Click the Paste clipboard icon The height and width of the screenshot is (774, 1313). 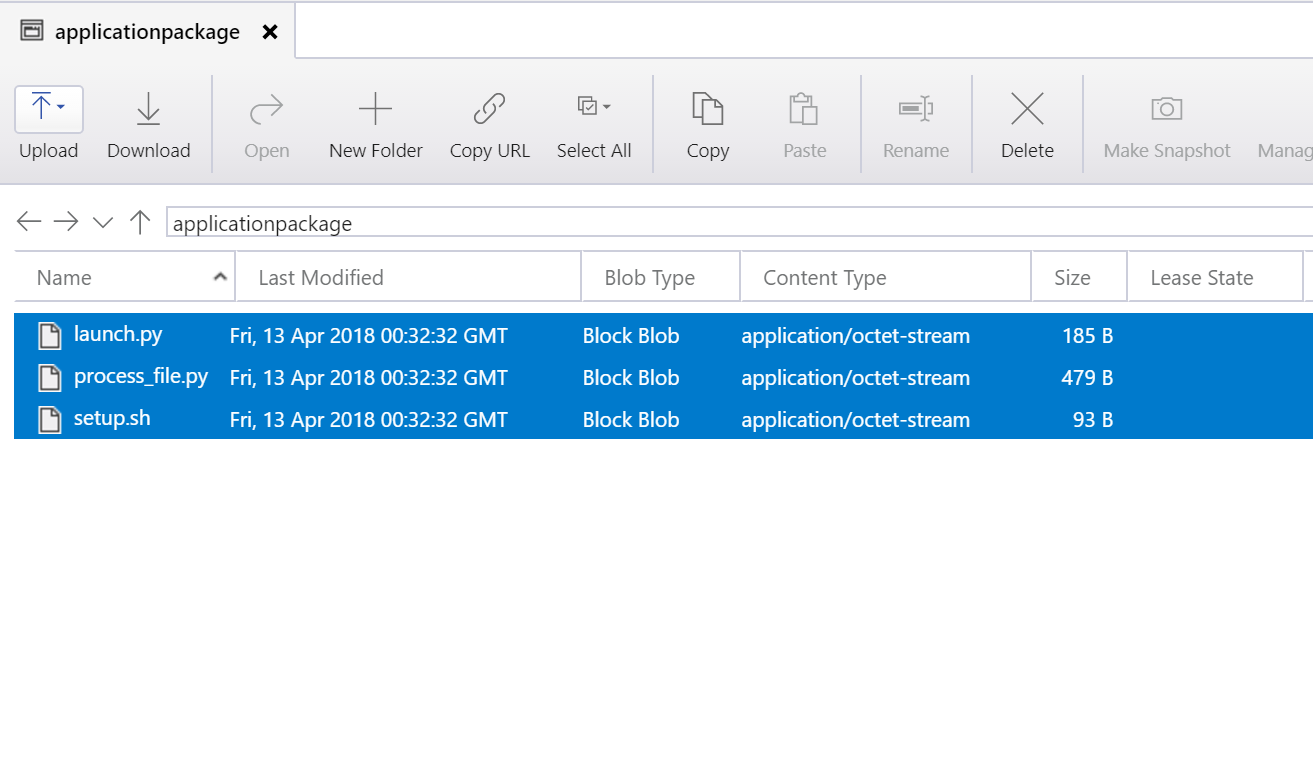[804, 108]
